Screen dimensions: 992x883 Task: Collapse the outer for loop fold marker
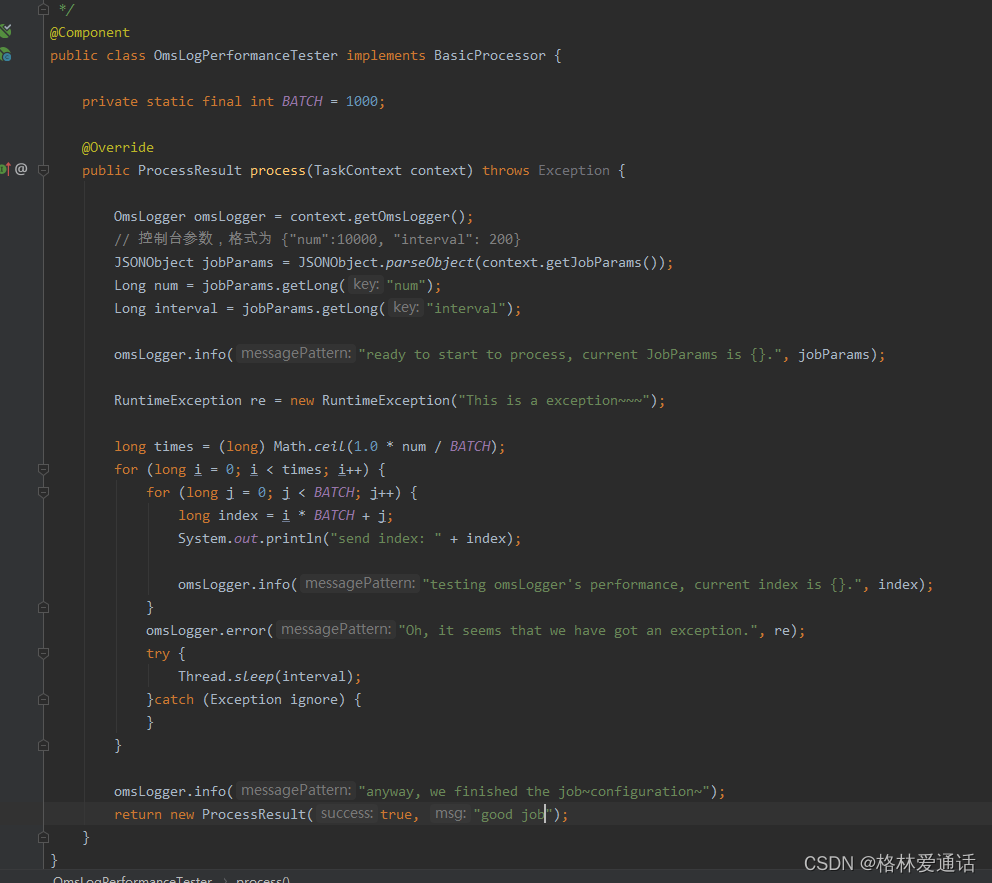pos(42,468)
